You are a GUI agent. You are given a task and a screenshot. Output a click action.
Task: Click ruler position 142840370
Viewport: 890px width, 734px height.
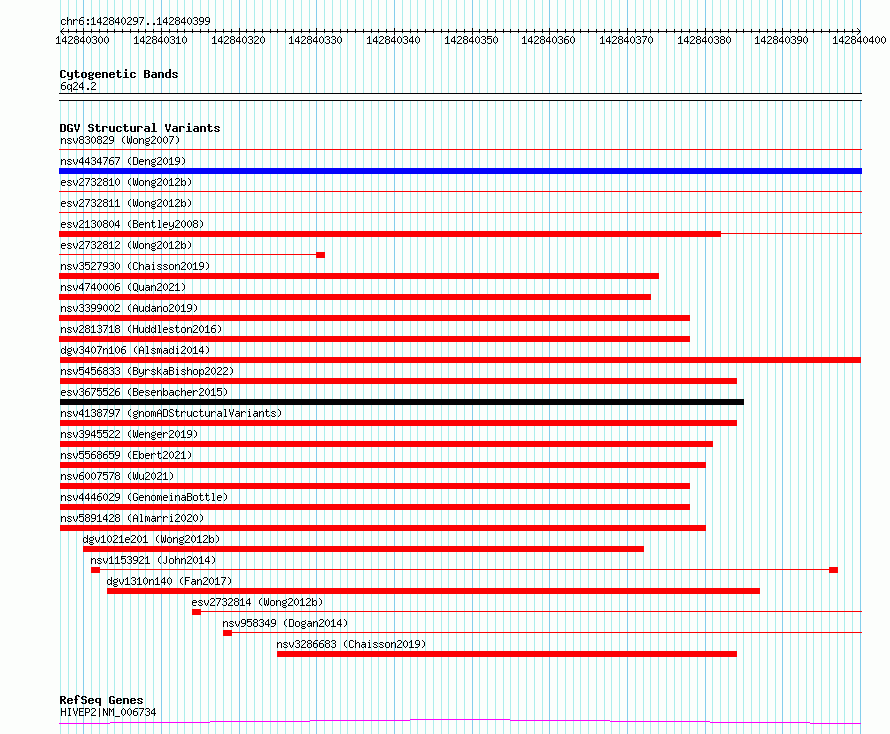coord(626,40)
